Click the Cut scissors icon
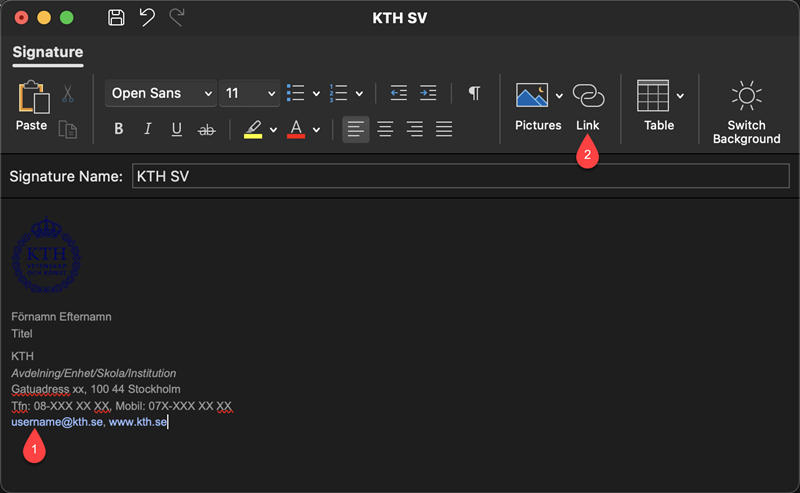The width and height of the screenshot is (800, 493). (x=68, y=93)
